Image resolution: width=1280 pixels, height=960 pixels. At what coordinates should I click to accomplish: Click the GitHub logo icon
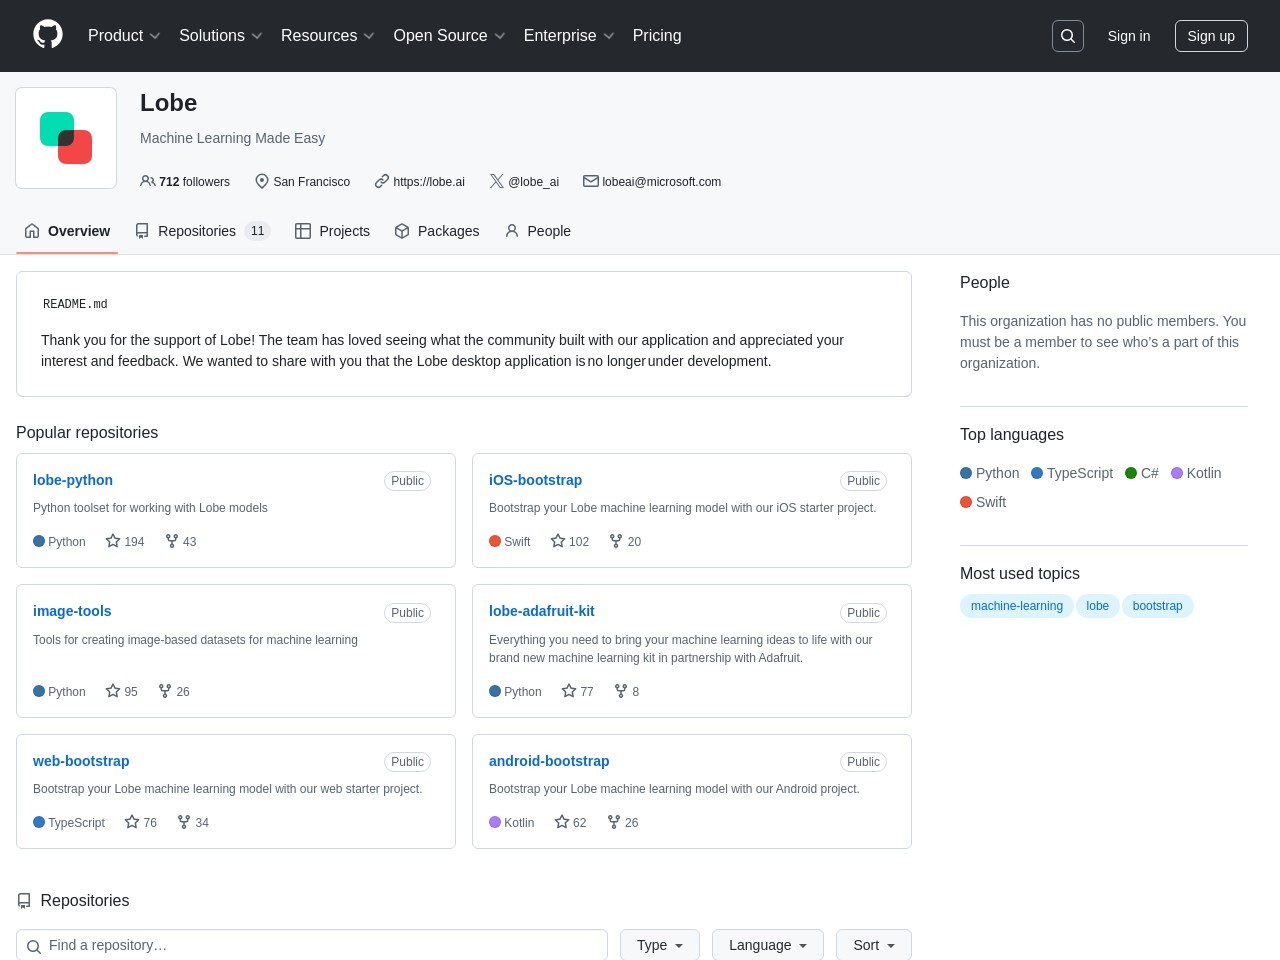click(x=48, y=35)
